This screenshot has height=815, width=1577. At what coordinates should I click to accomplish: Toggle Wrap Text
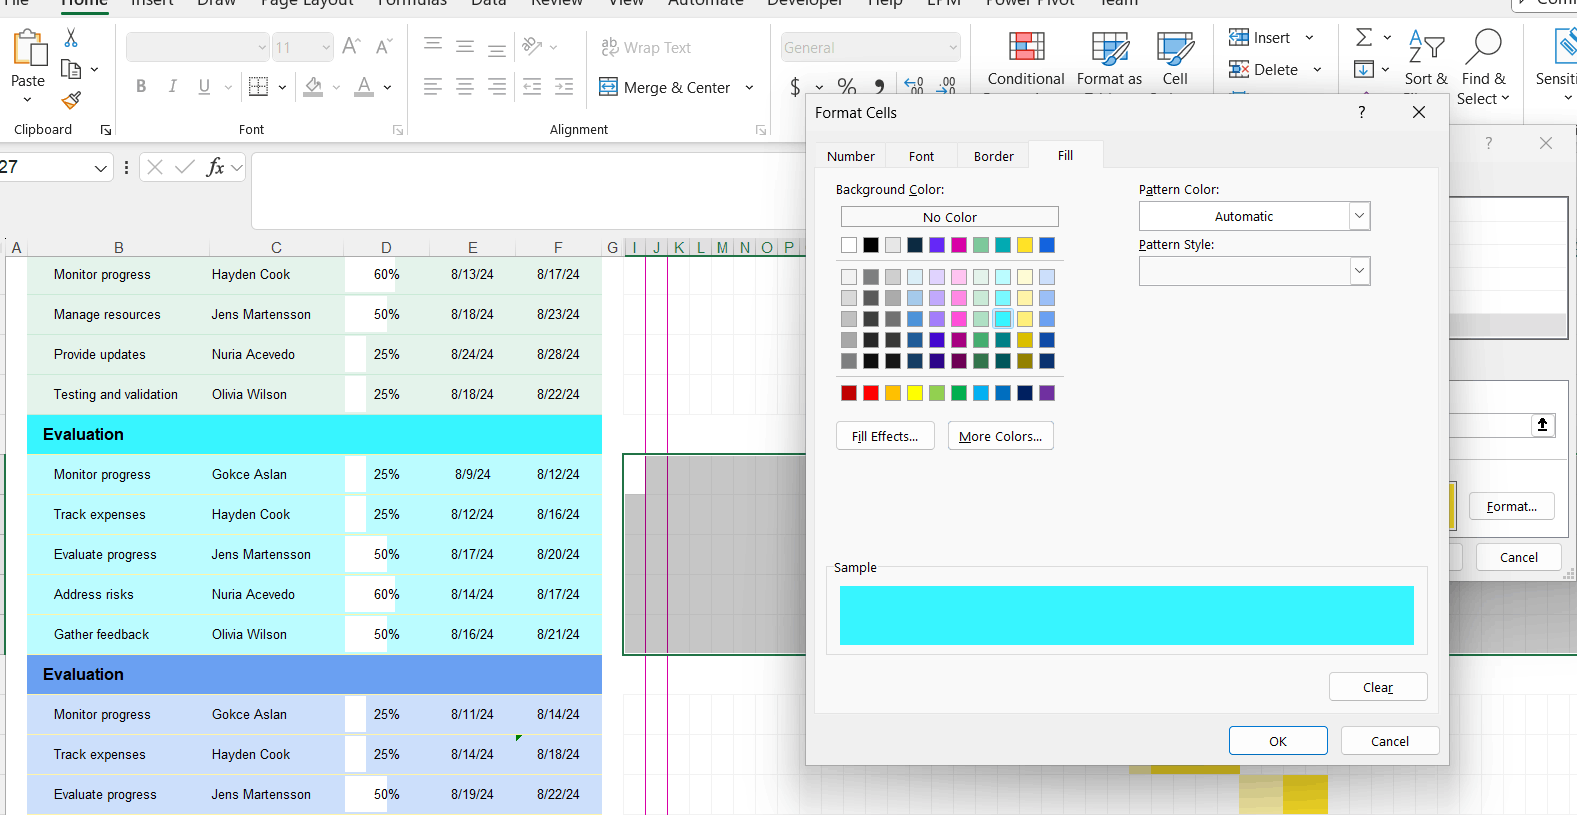pos(646,47)
